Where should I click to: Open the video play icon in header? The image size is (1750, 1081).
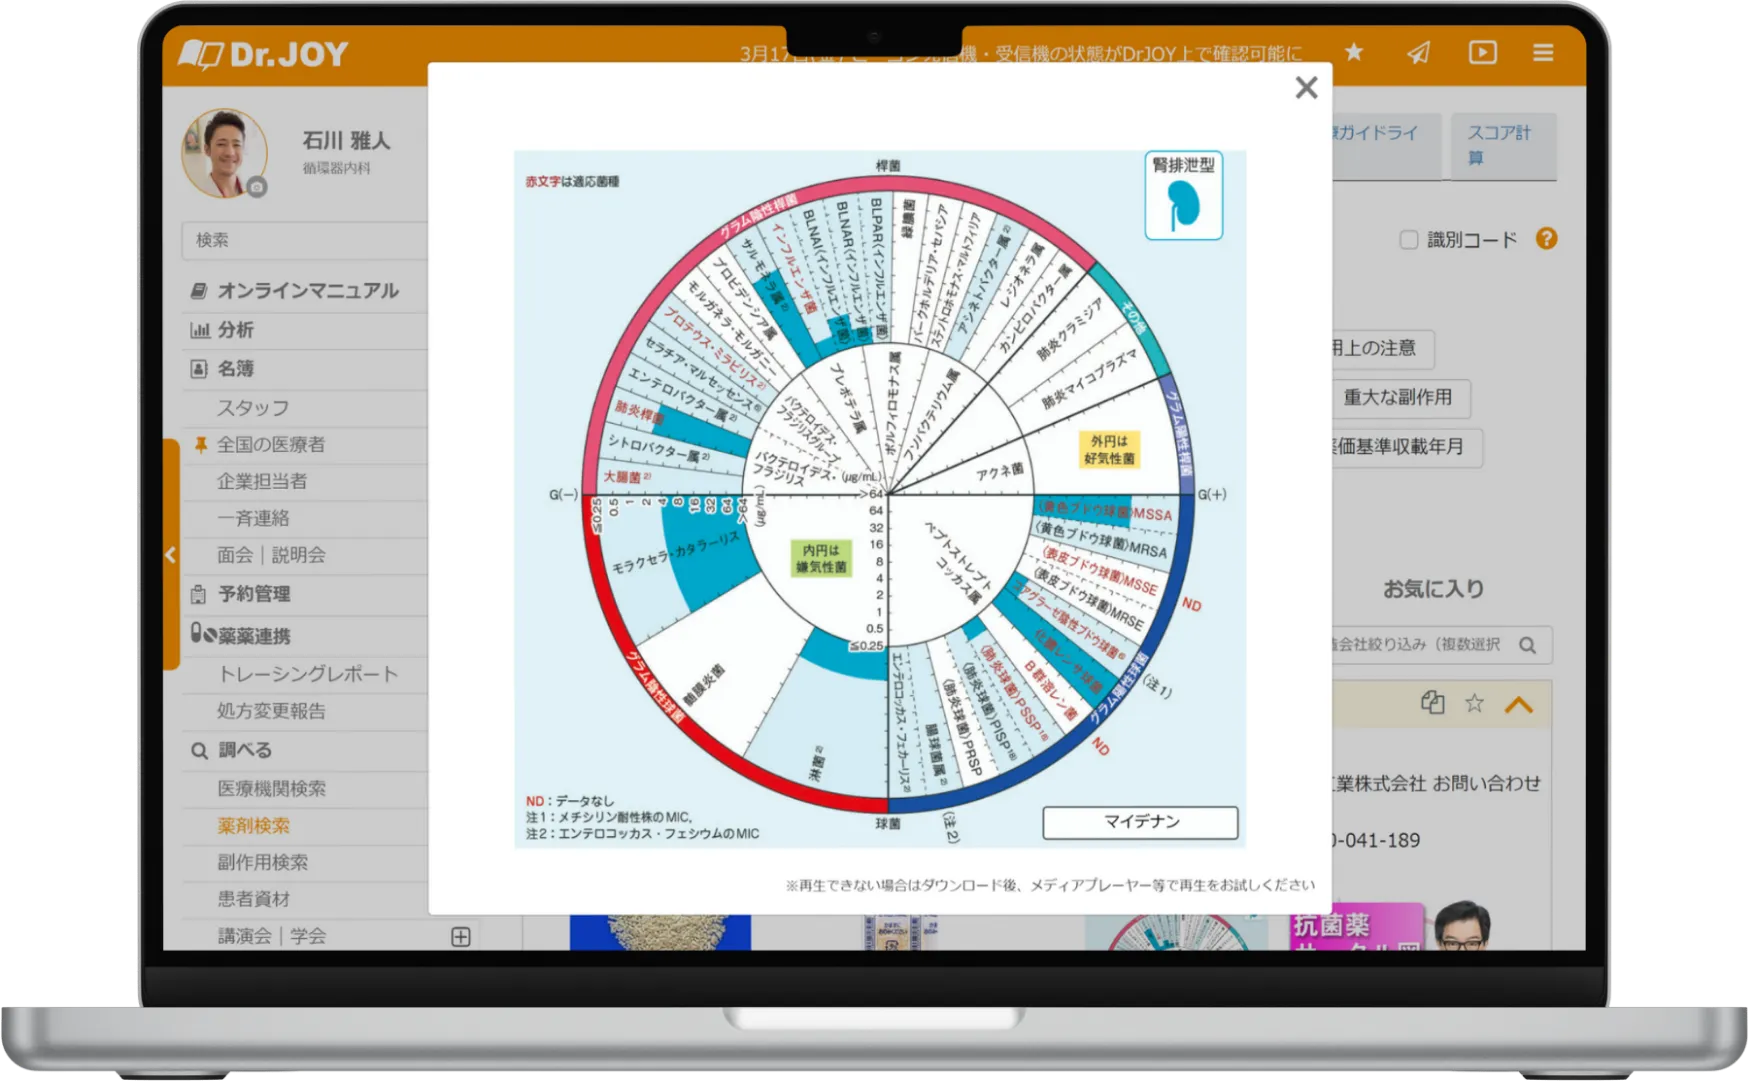[1482, 52]
